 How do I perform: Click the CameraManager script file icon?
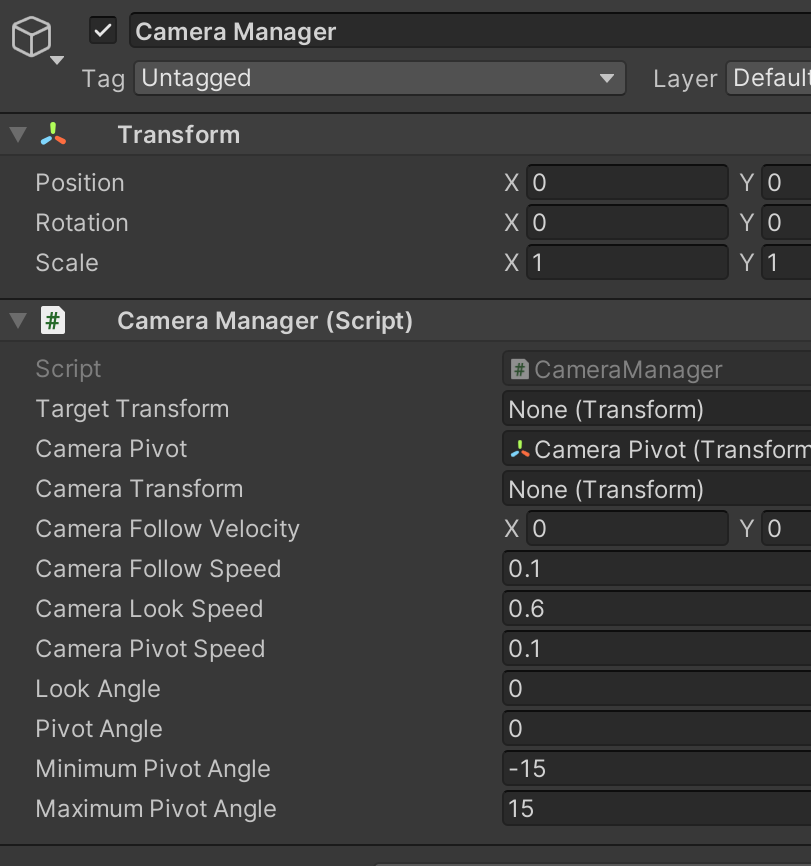point(519,369)
